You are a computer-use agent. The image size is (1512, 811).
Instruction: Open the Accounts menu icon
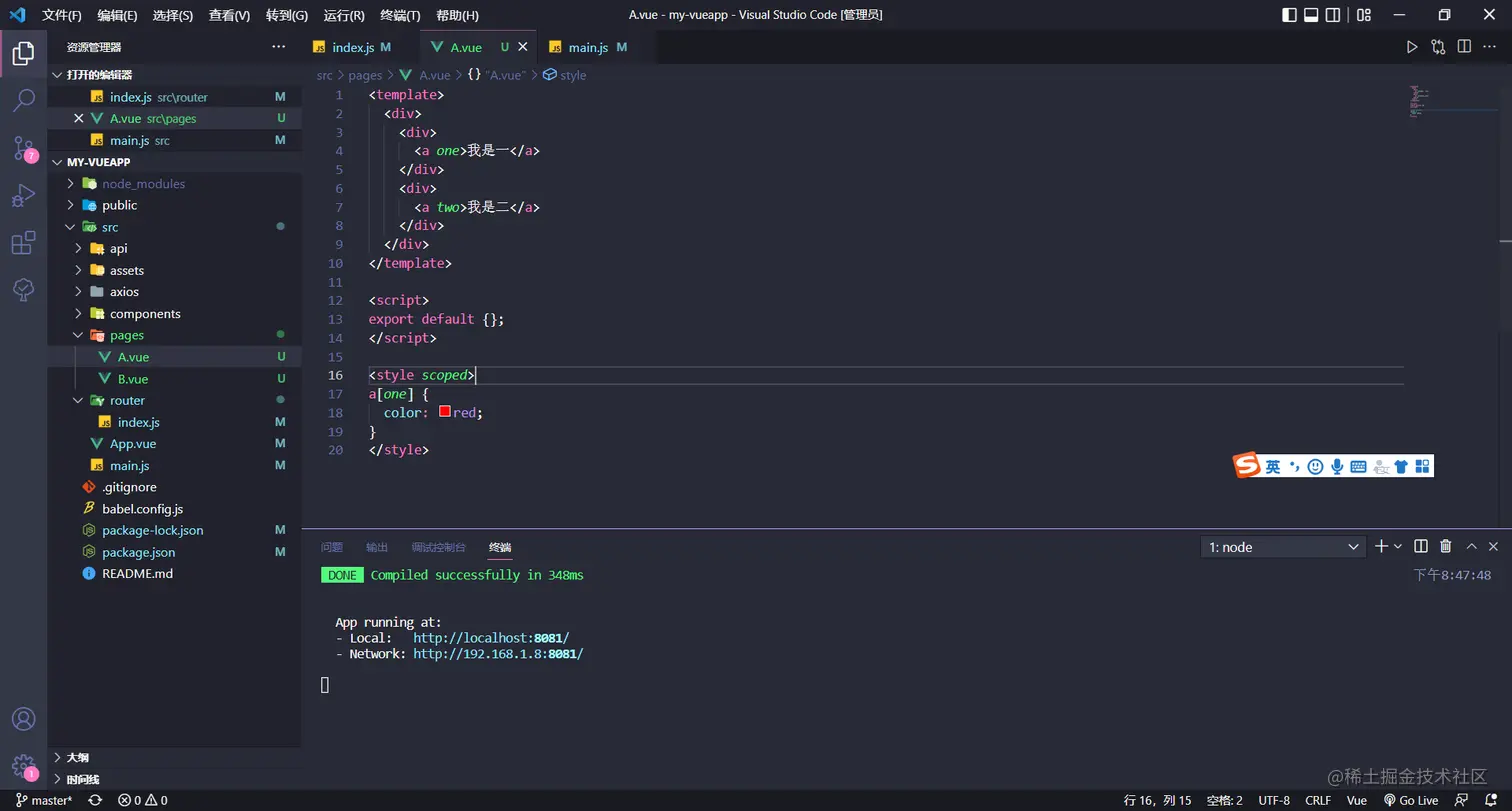point(23,719)
